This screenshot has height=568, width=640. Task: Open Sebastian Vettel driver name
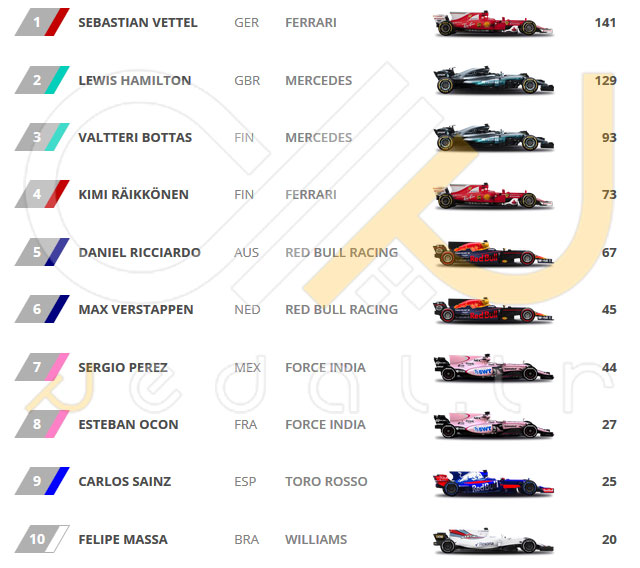(138, 22)
